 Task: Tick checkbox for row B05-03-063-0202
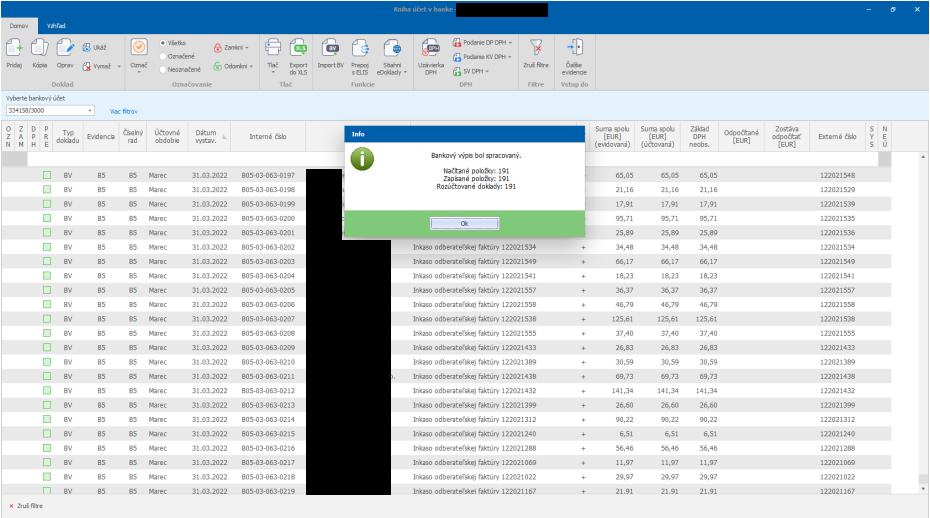(x=47, y=247)
